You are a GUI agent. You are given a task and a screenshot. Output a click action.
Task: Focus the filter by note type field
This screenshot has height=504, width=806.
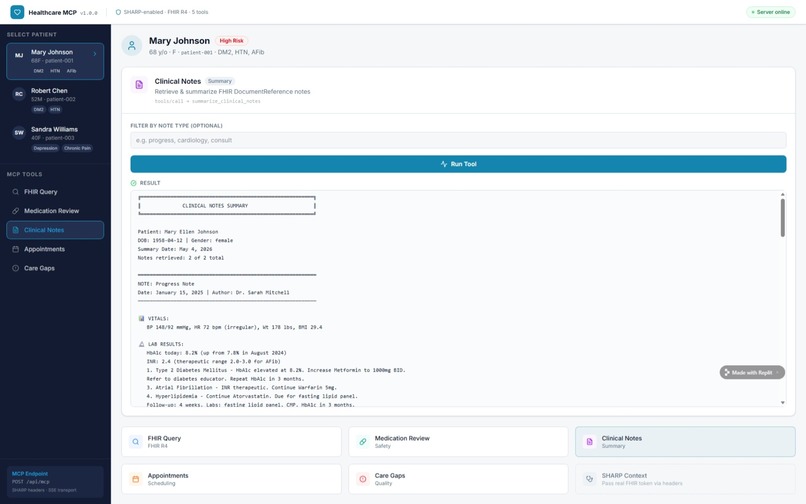click(458, 140)
